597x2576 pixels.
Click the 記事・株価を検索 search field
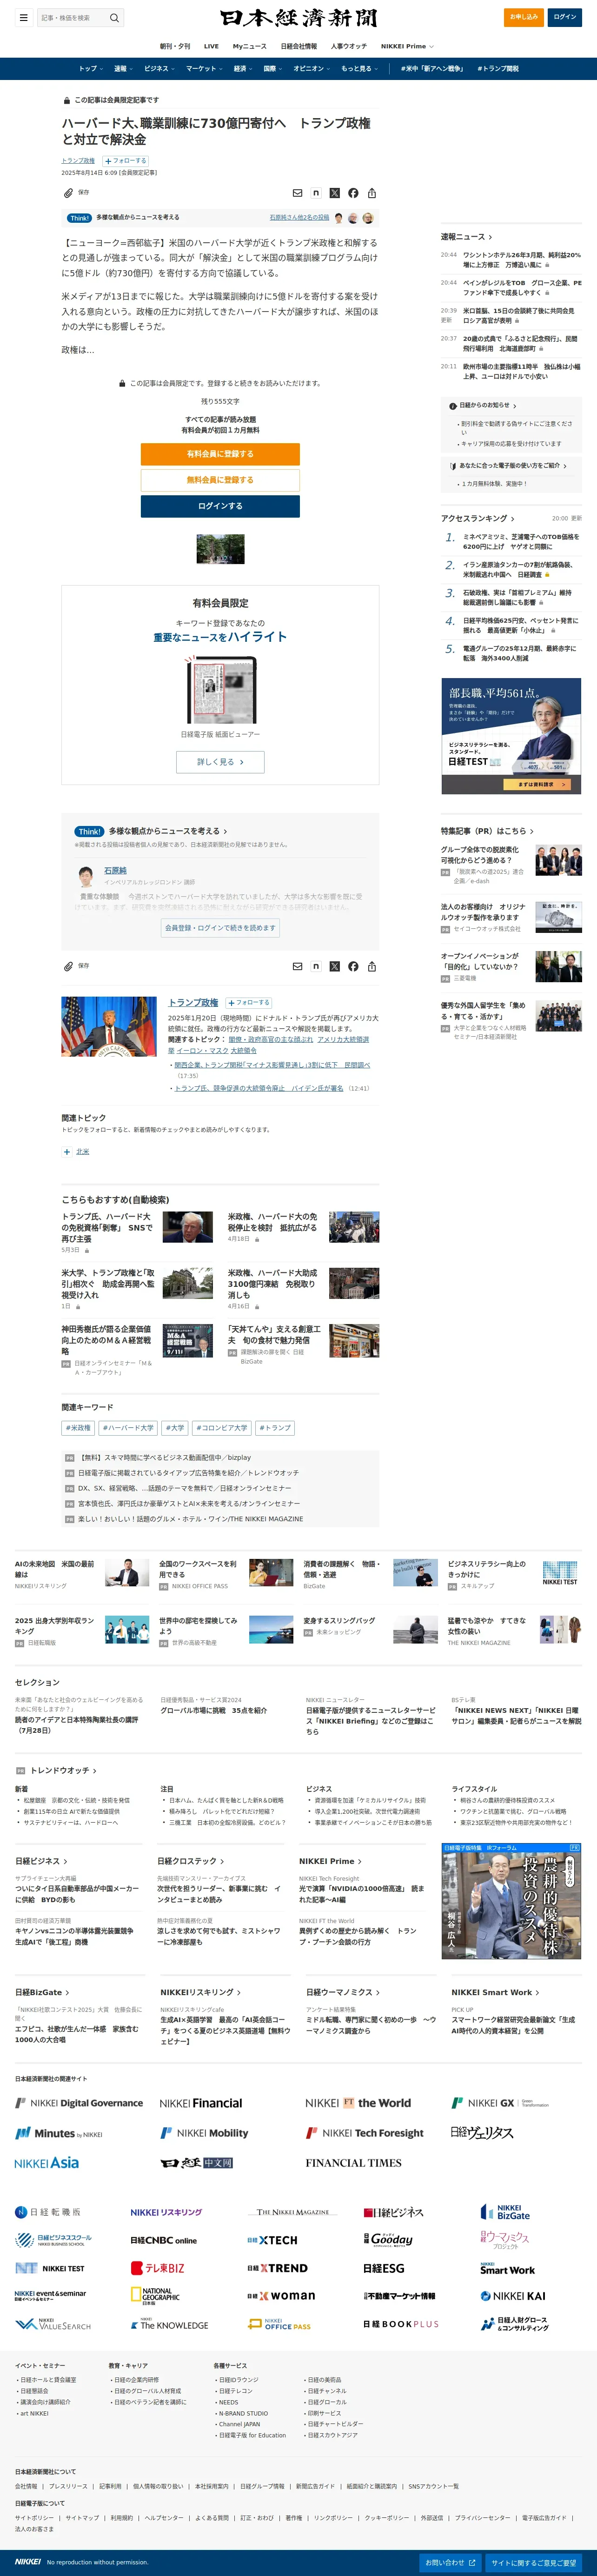72,17
